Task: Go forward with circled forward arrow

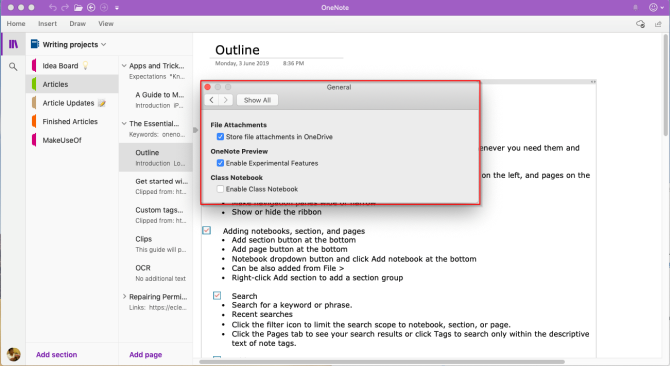Action: 104,7
